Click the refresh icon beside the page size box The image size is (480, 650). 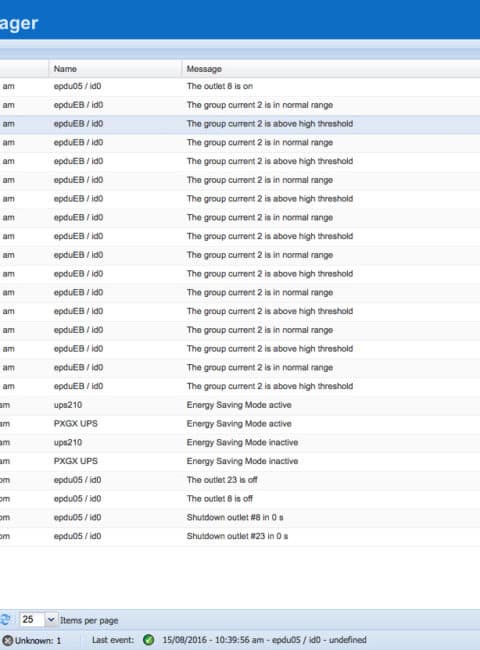[5, 620]
